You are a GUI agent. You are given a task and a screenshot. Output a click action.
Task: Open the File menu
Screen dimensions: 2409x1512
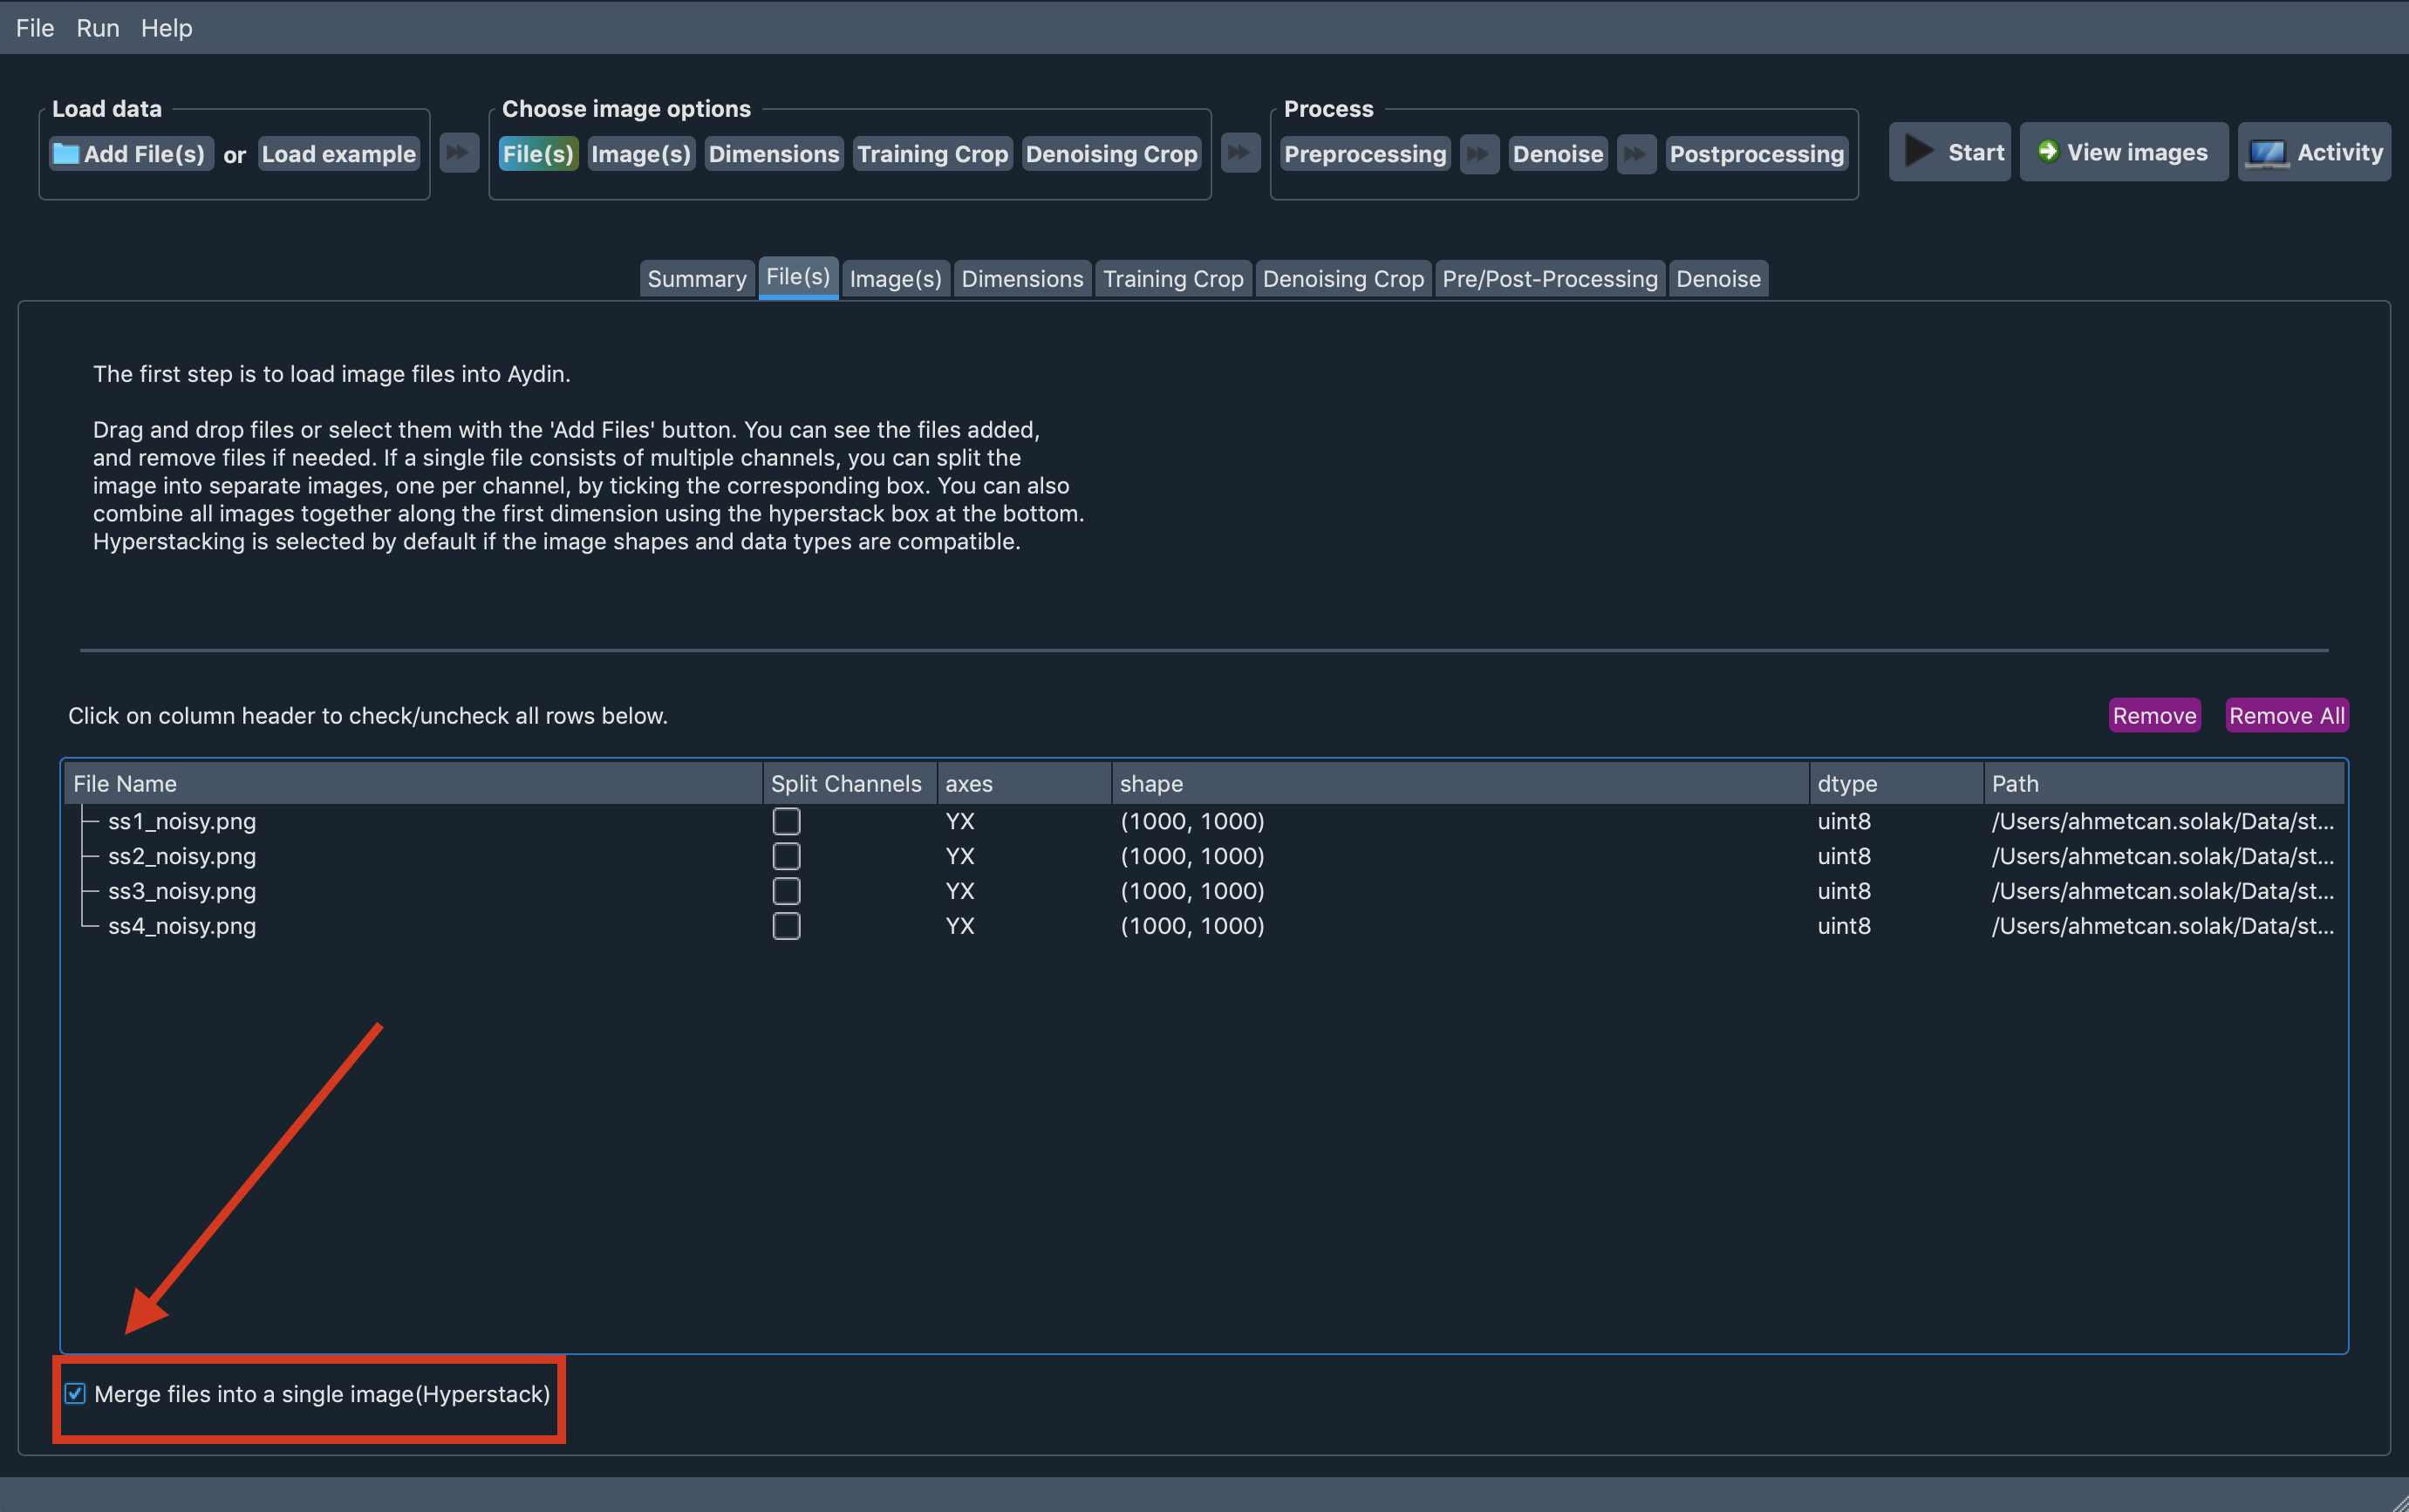35,28
